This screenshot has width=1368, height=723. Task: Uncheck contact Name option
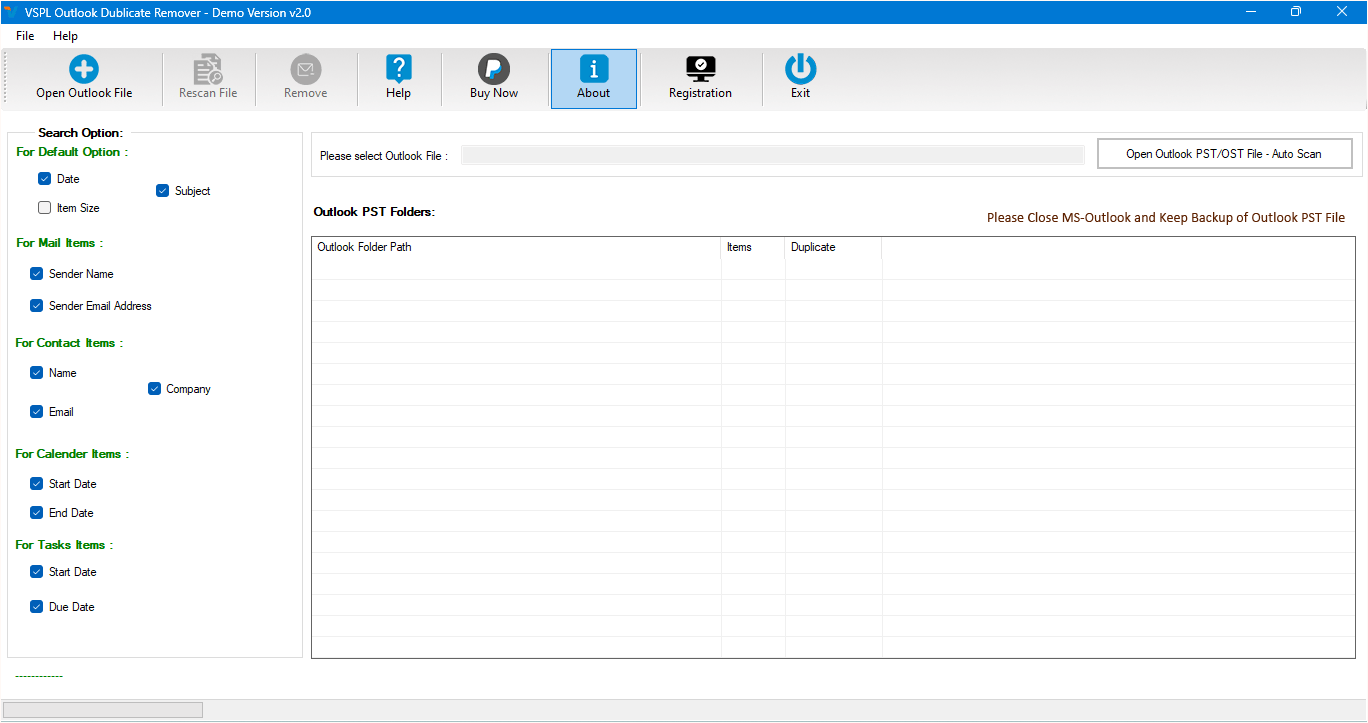[x=36, y=373]
